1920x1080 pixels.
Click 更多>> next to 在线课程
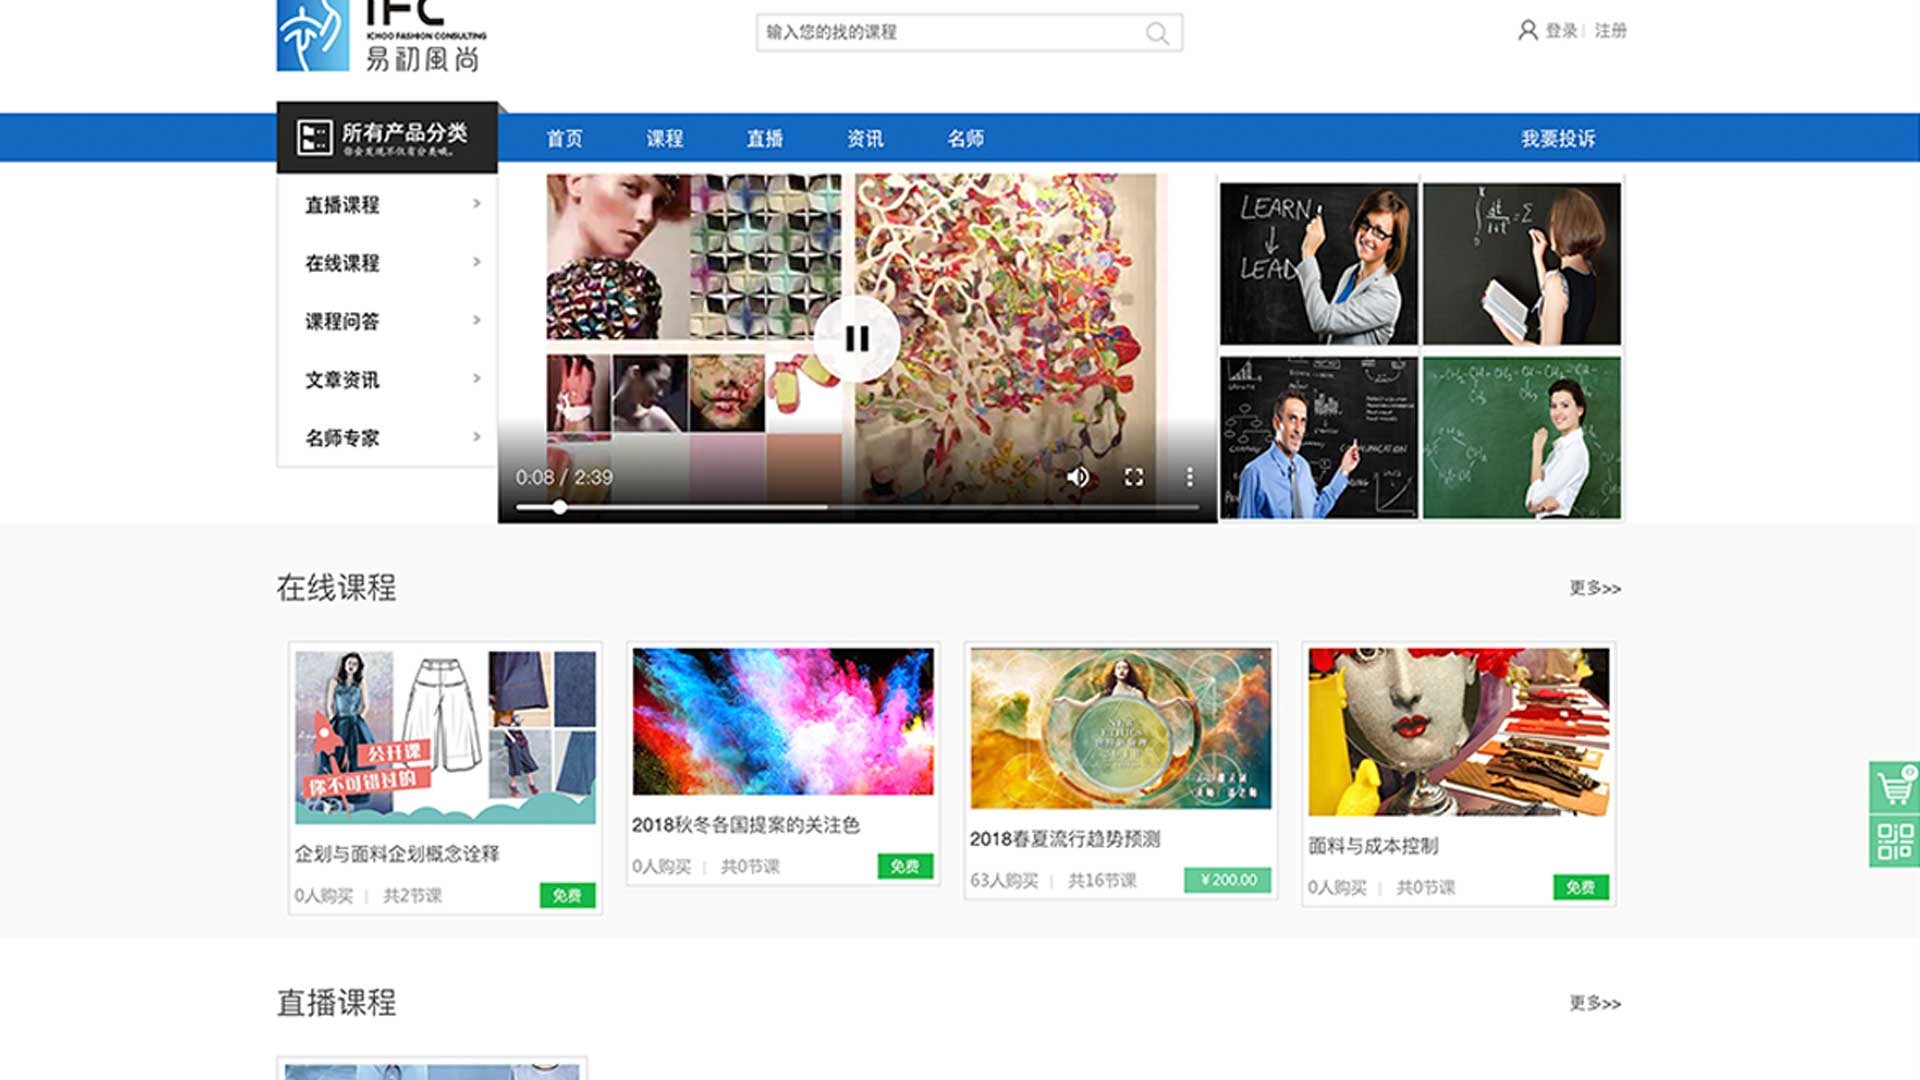(x=1594, y=588)
